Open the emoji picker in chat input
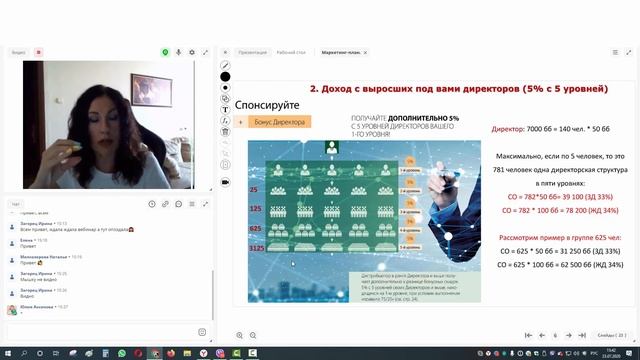Screen dimensions: 640x360 [x=202, y=332]
